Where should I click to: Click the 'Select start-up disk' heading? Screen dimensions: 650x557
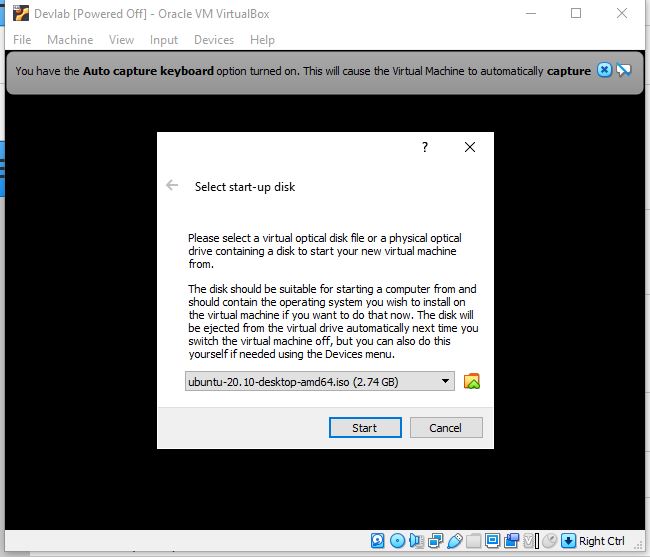pyautogui.click(x=245, y=187)
